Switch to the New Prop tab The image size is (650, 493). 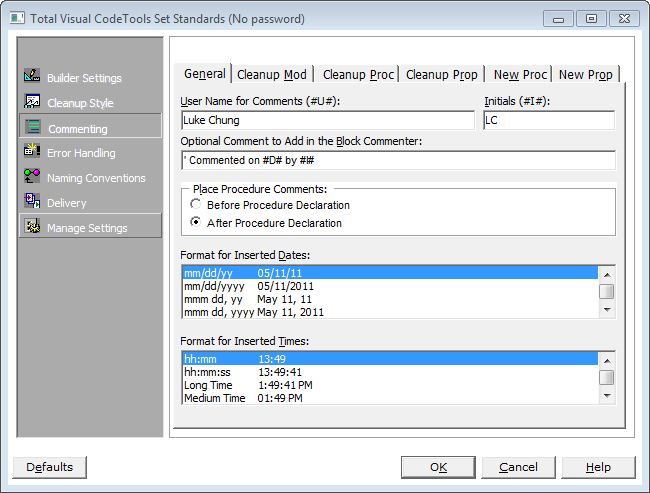[x=585, y=75]
